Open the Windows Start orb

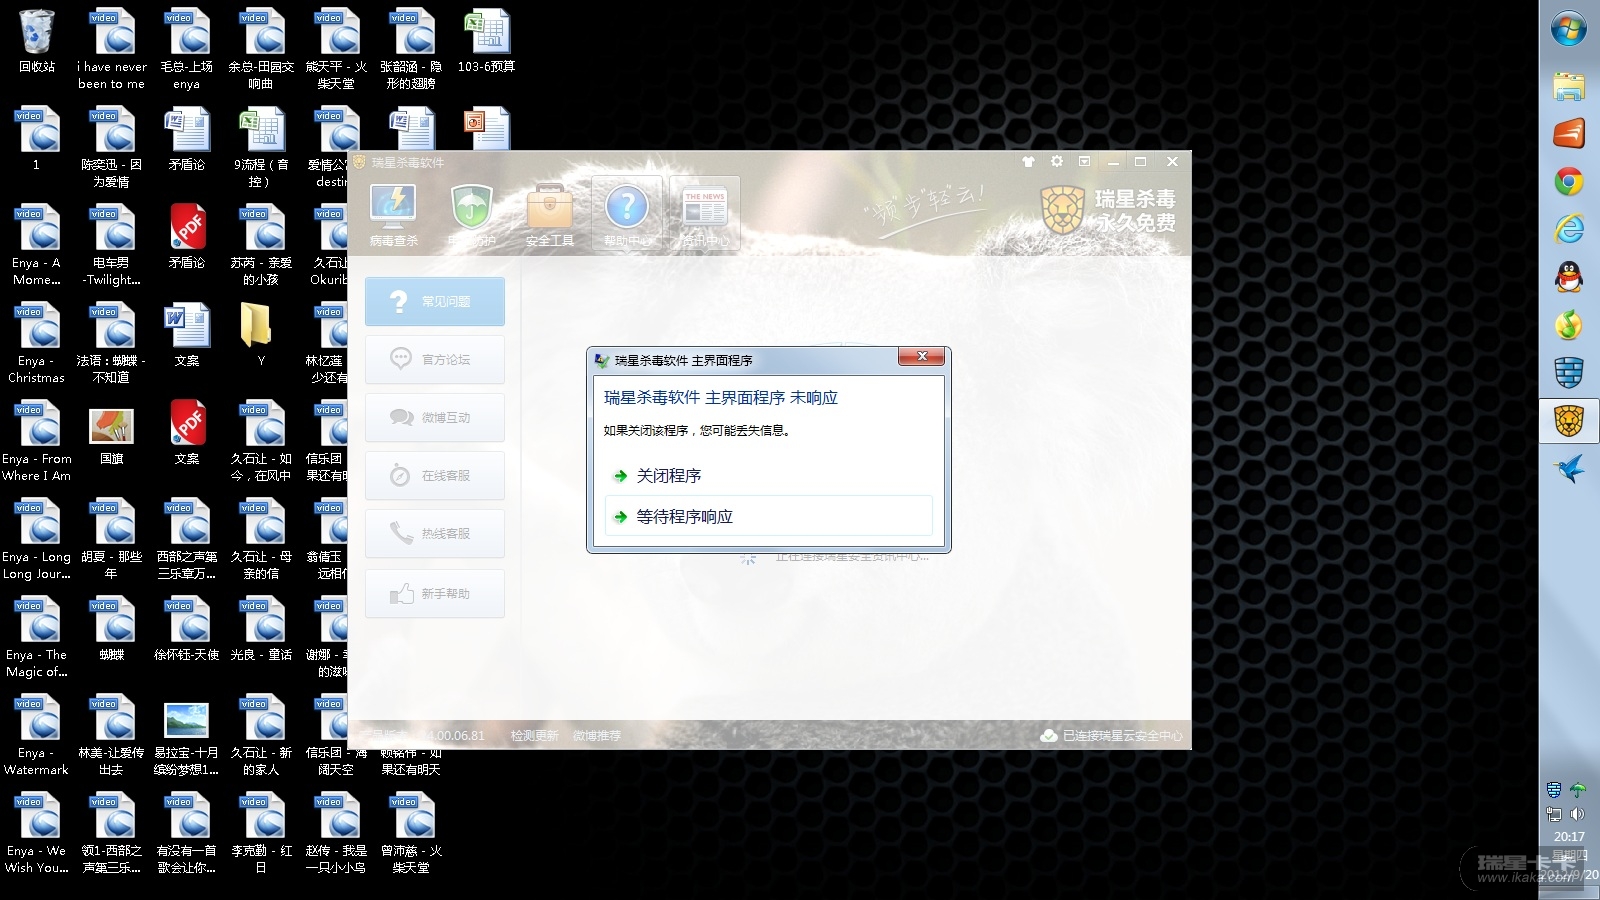tap(1569, 29)
